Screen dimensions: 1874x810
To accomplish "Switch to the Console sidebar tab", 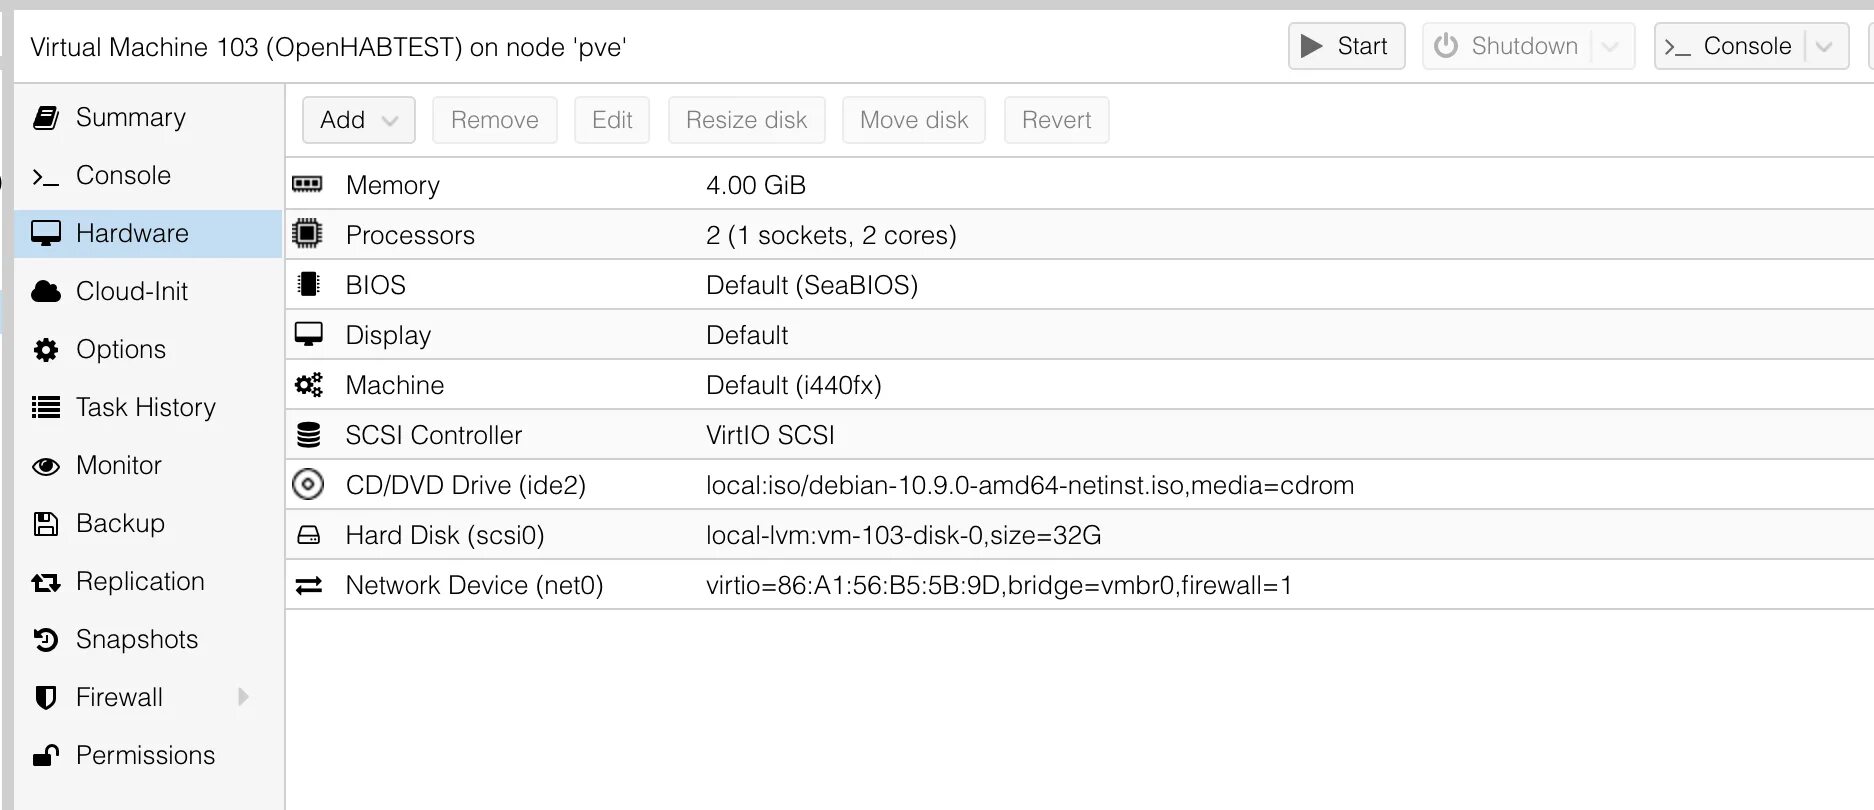I will point(123,176).
